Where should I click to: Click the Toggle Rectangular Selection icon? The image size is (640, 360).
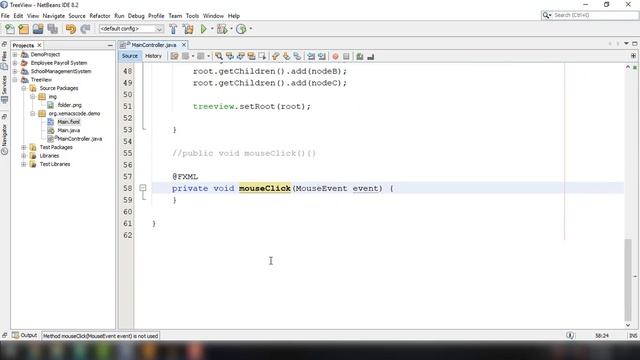point(262,56)
